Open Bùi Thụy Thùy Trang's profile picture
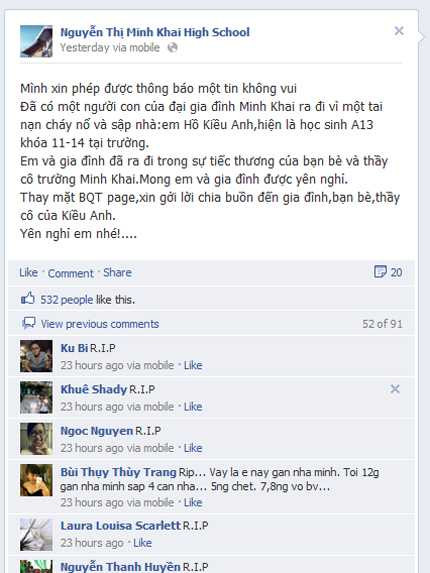 [36, 480]
